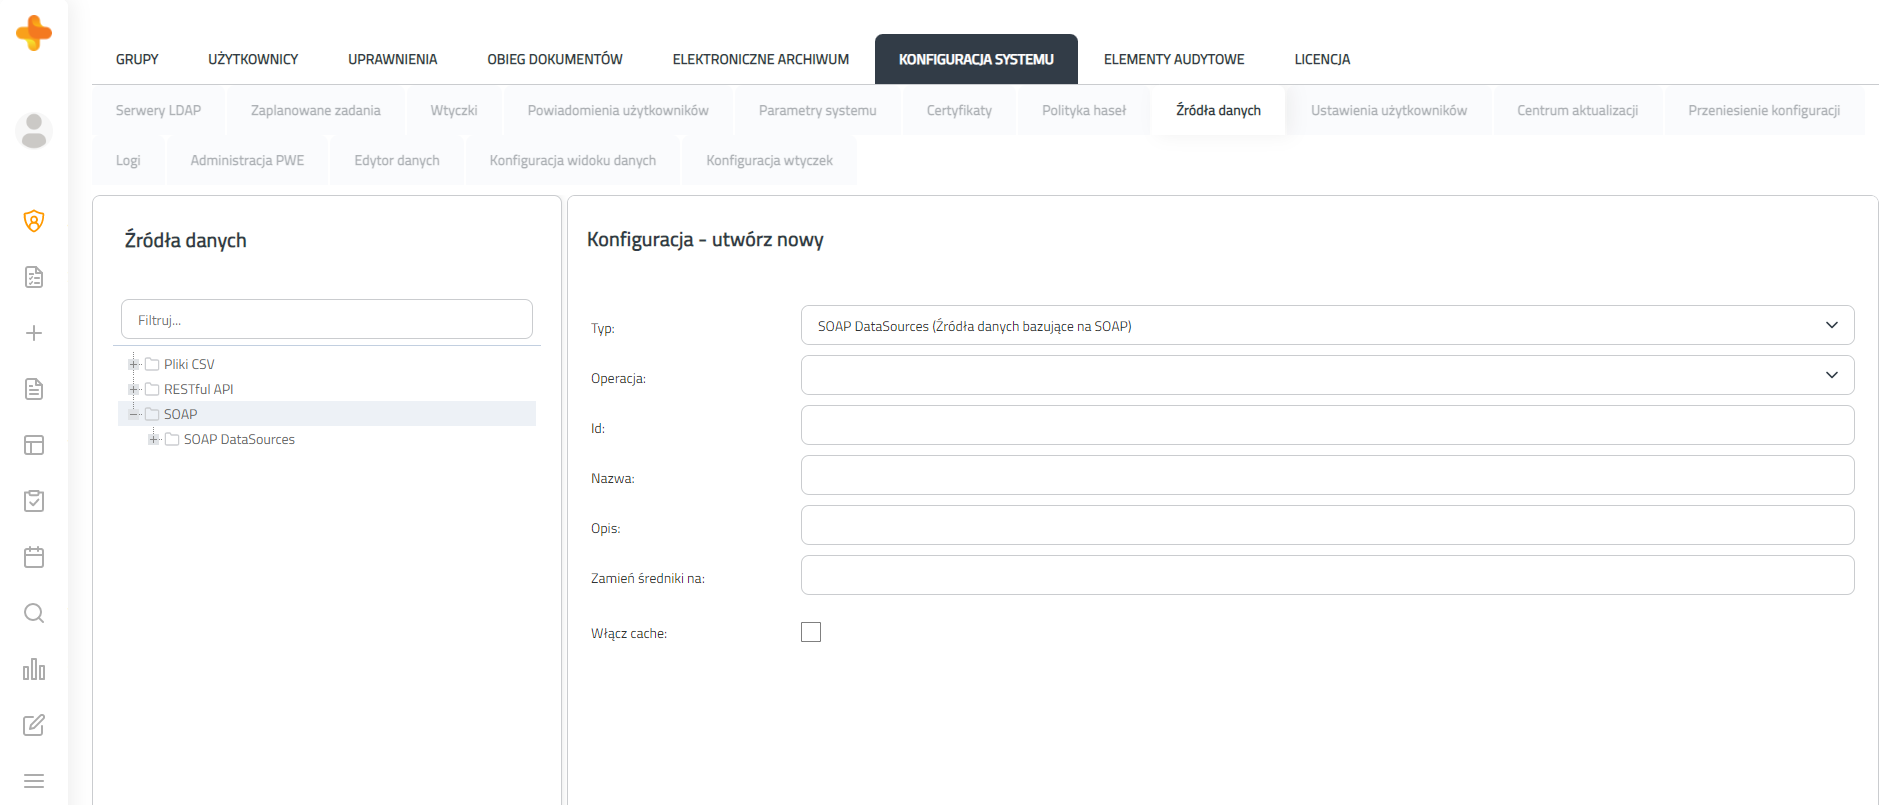This screenshot has width=1900, height=805.
Task: Open the bar chart reports icon
Action: 34,669
